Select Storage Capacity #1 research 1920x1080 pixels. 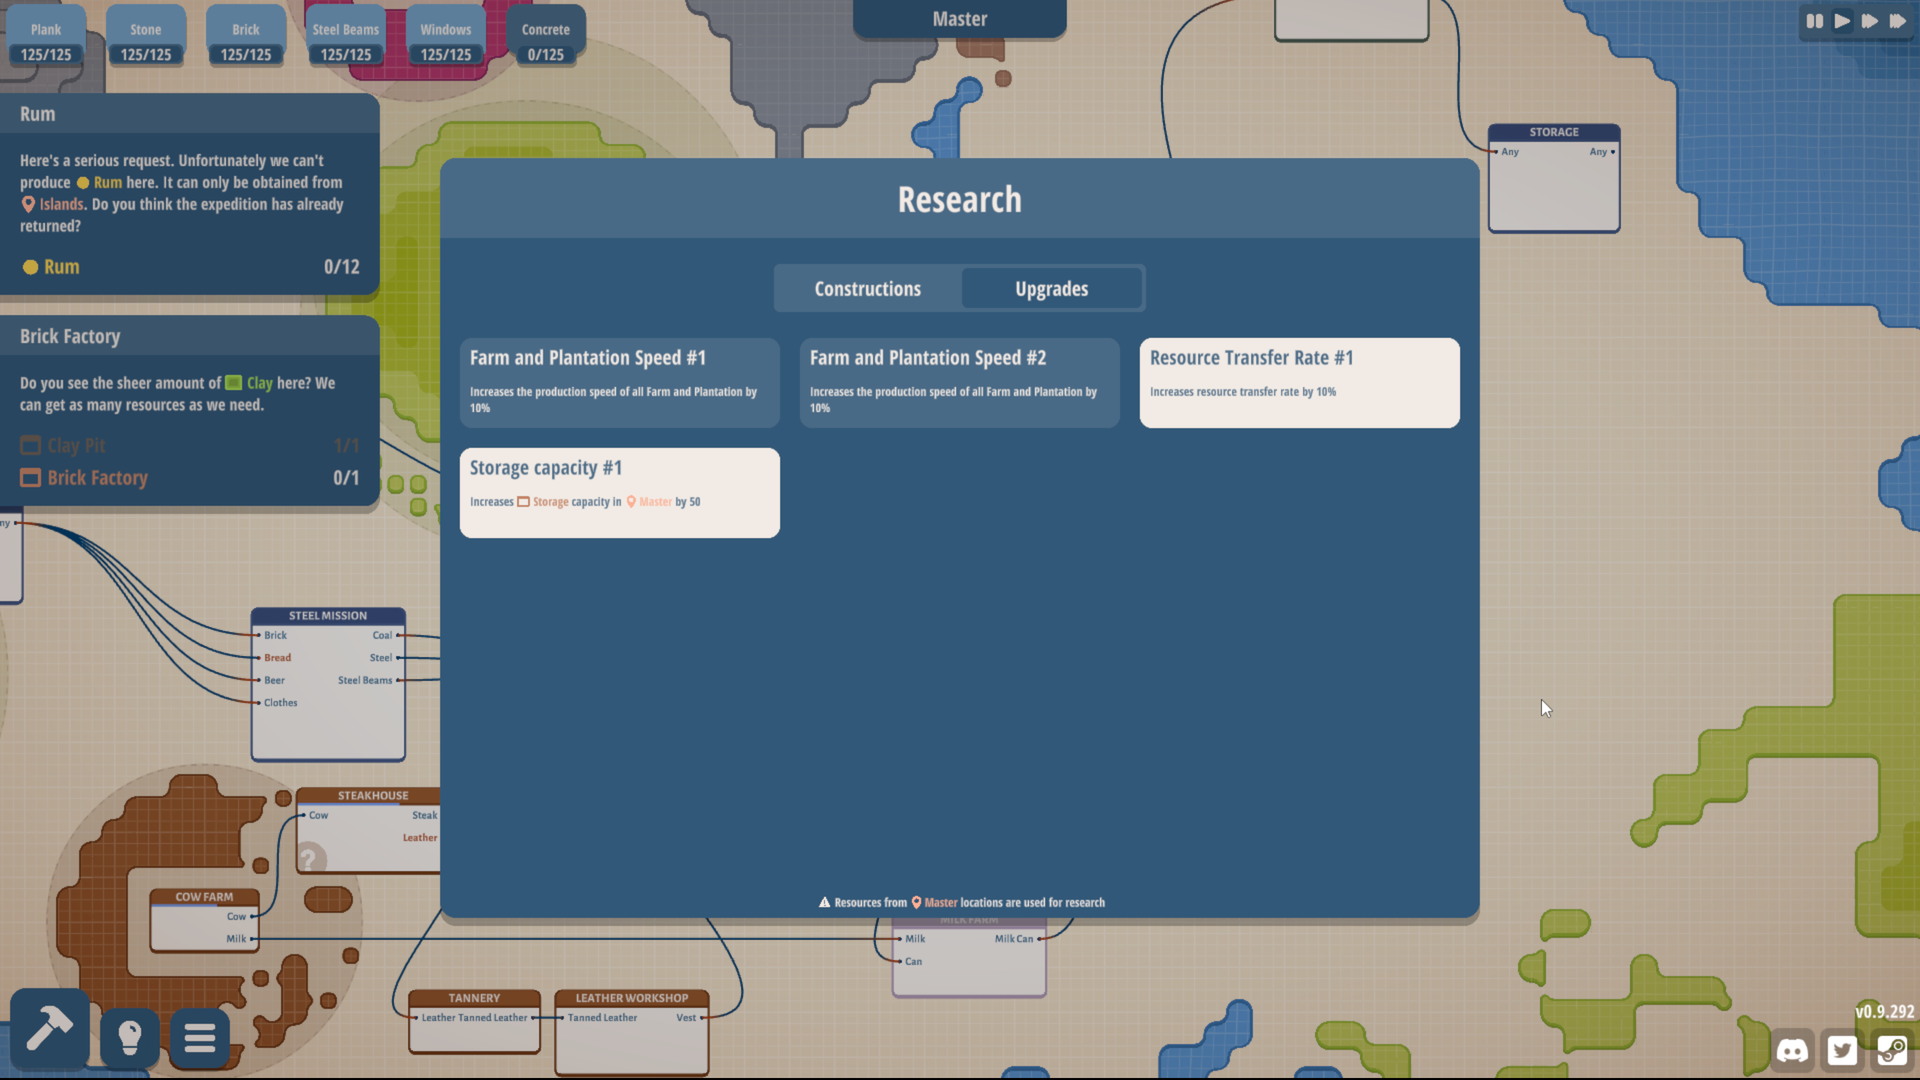[620, 492]
